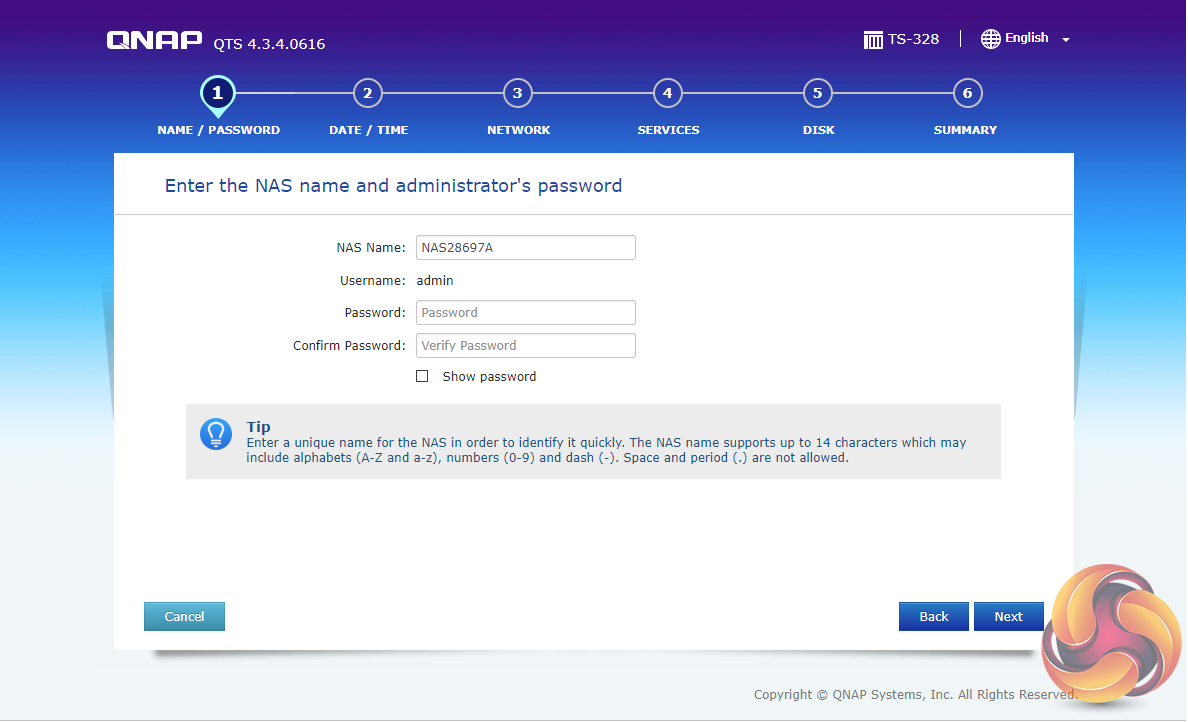
Task: Click the TS-328 NAS device icon
Action: coord(873,39)
